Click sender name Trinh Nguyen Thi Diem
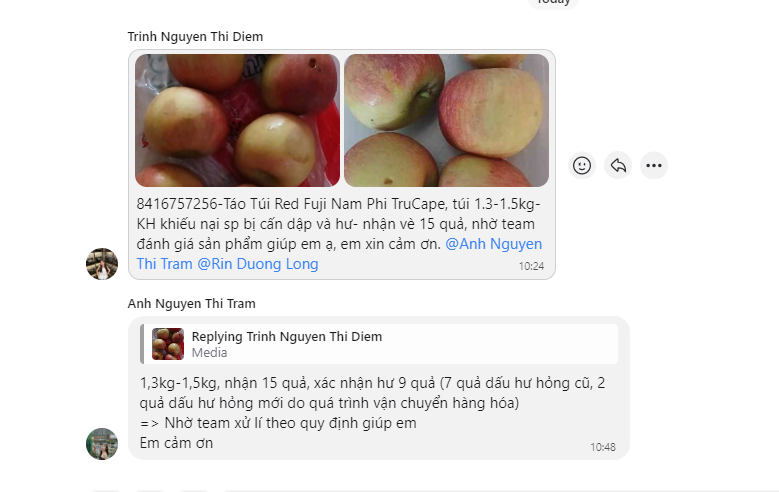 [x=195, y=37]
